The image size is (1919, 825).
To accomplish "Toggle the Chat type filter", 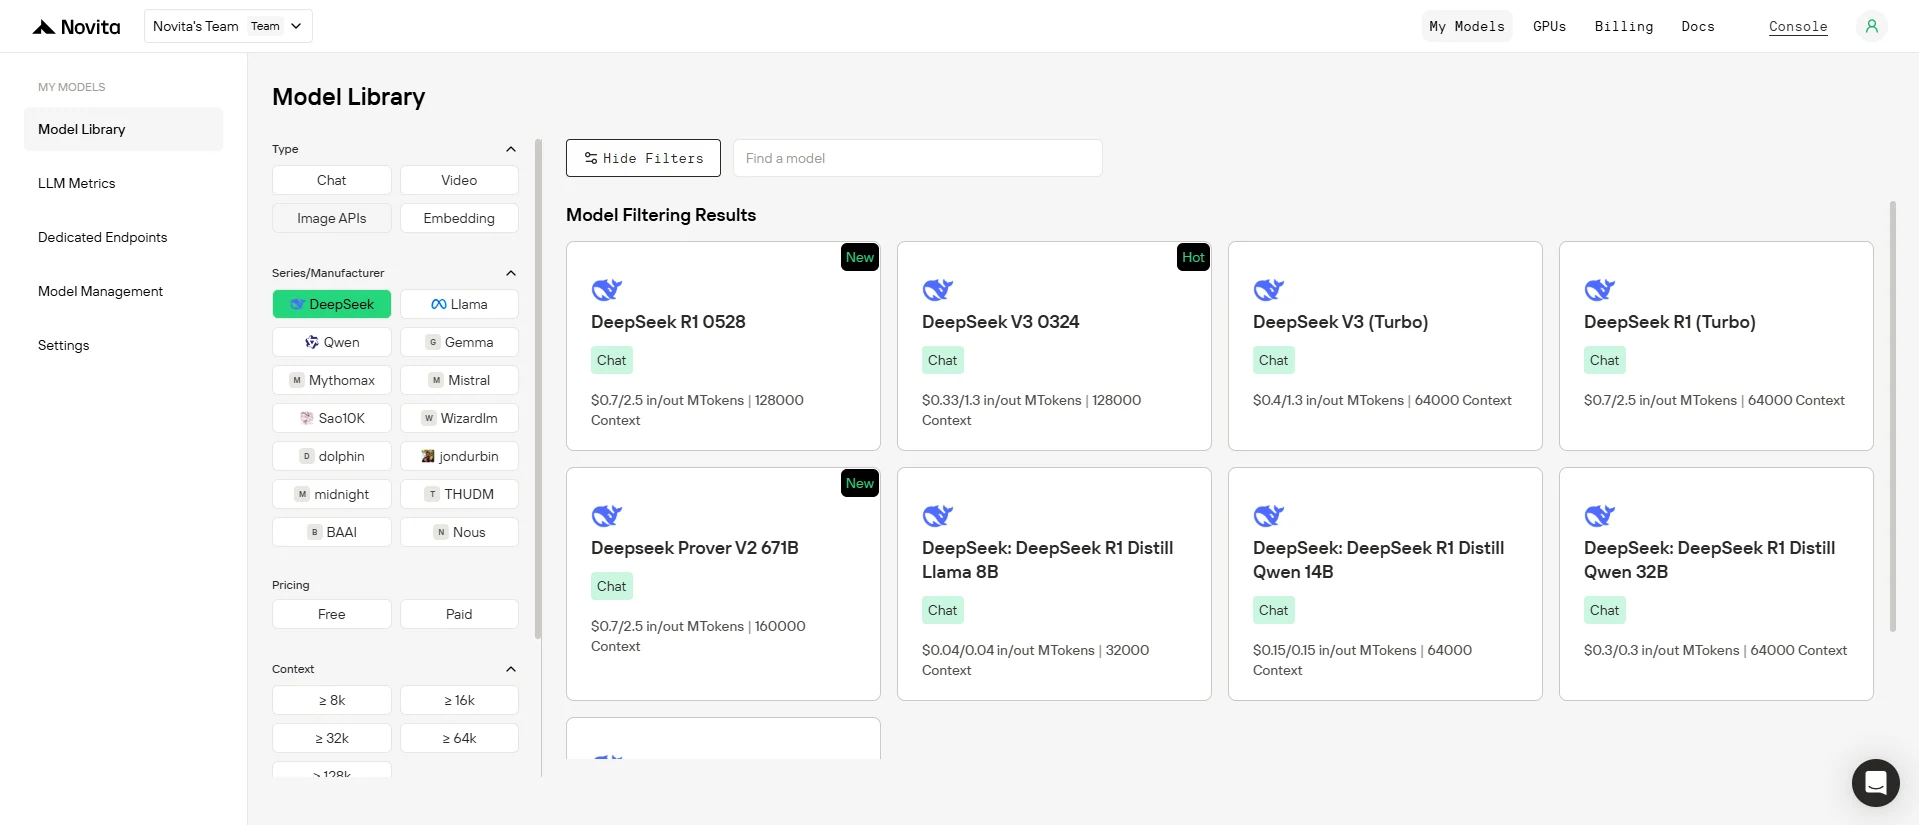I will [332, 180].
